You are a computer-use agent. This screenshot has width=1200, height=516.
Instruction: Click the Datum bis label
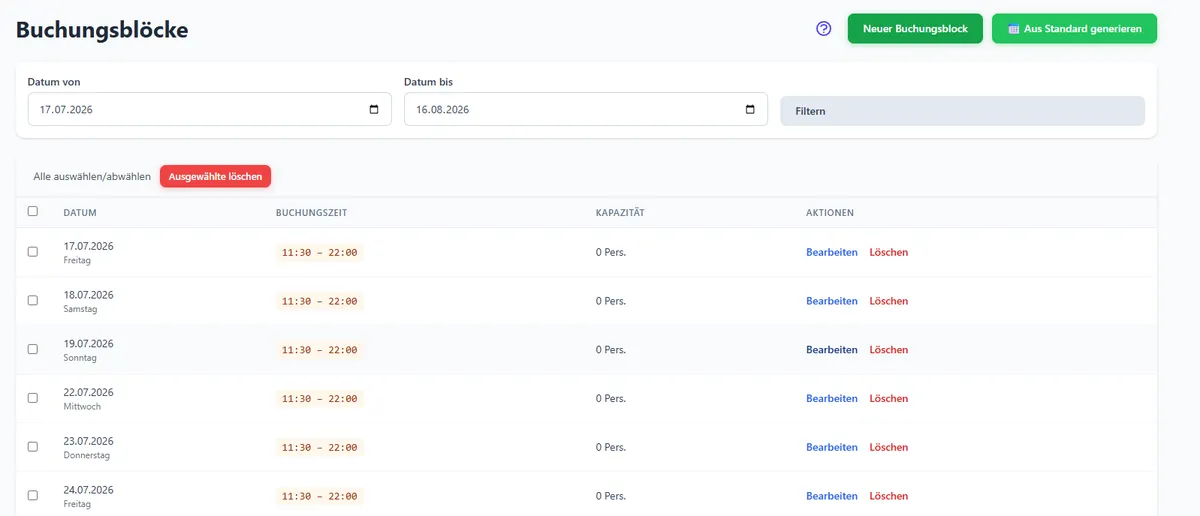tap(429, 82)
